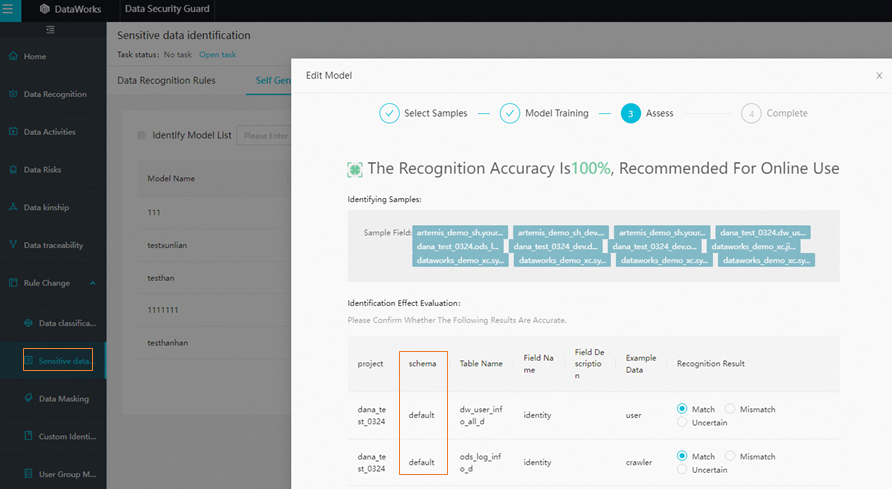
Task: Click the Data Recognition sidebar icon
Action: (x=13, y=94)
